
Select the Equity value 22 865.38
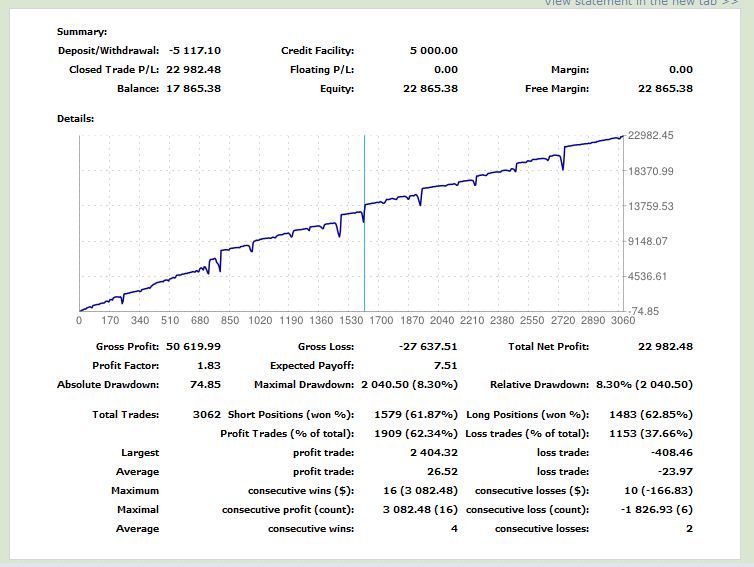pyautogui.click(x=430, y=88)
